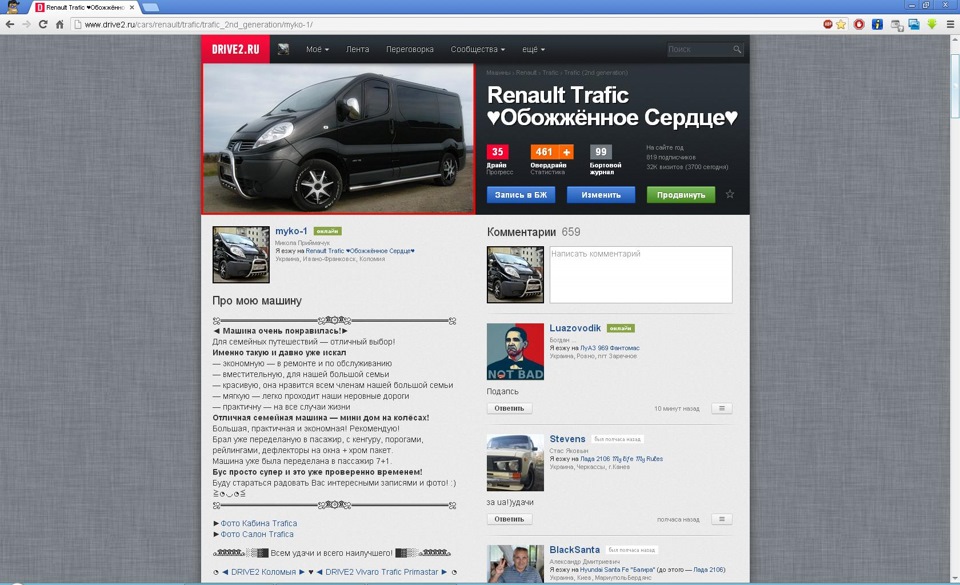Favorite the car with the star icon

click(730, 194)
